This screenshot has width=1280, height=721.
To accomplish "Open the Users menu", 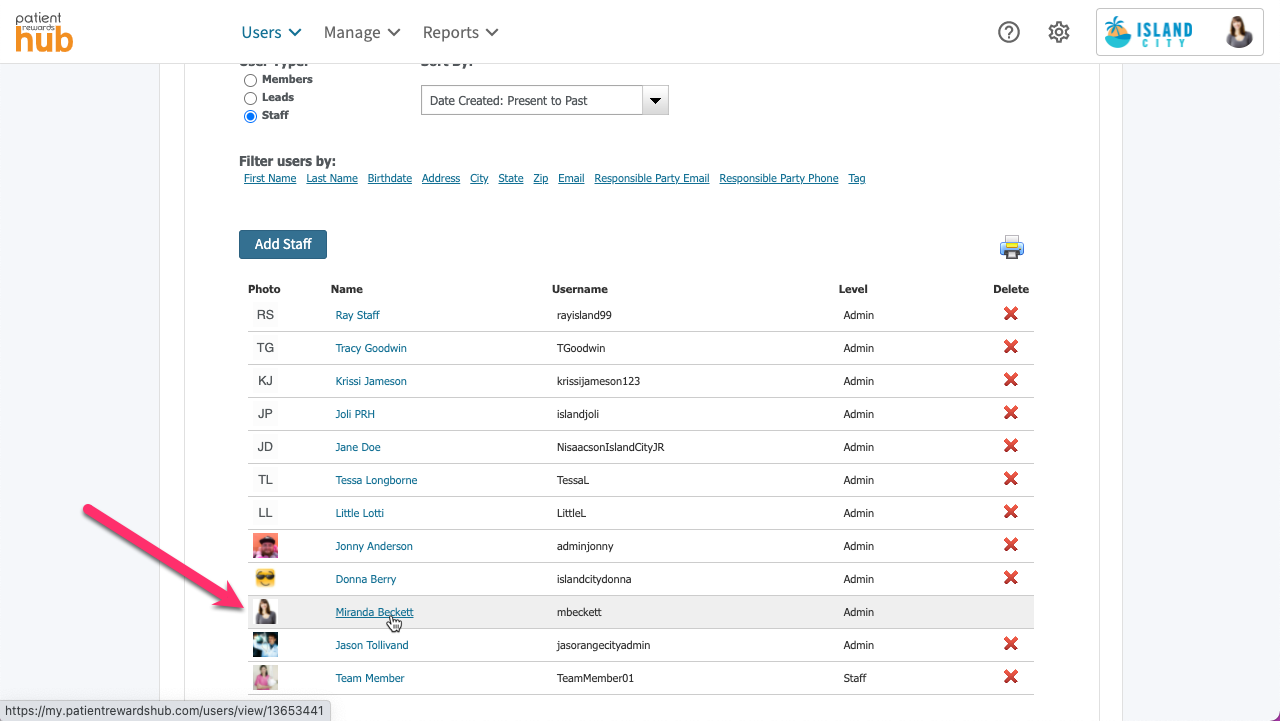I will tap(272, 32).
